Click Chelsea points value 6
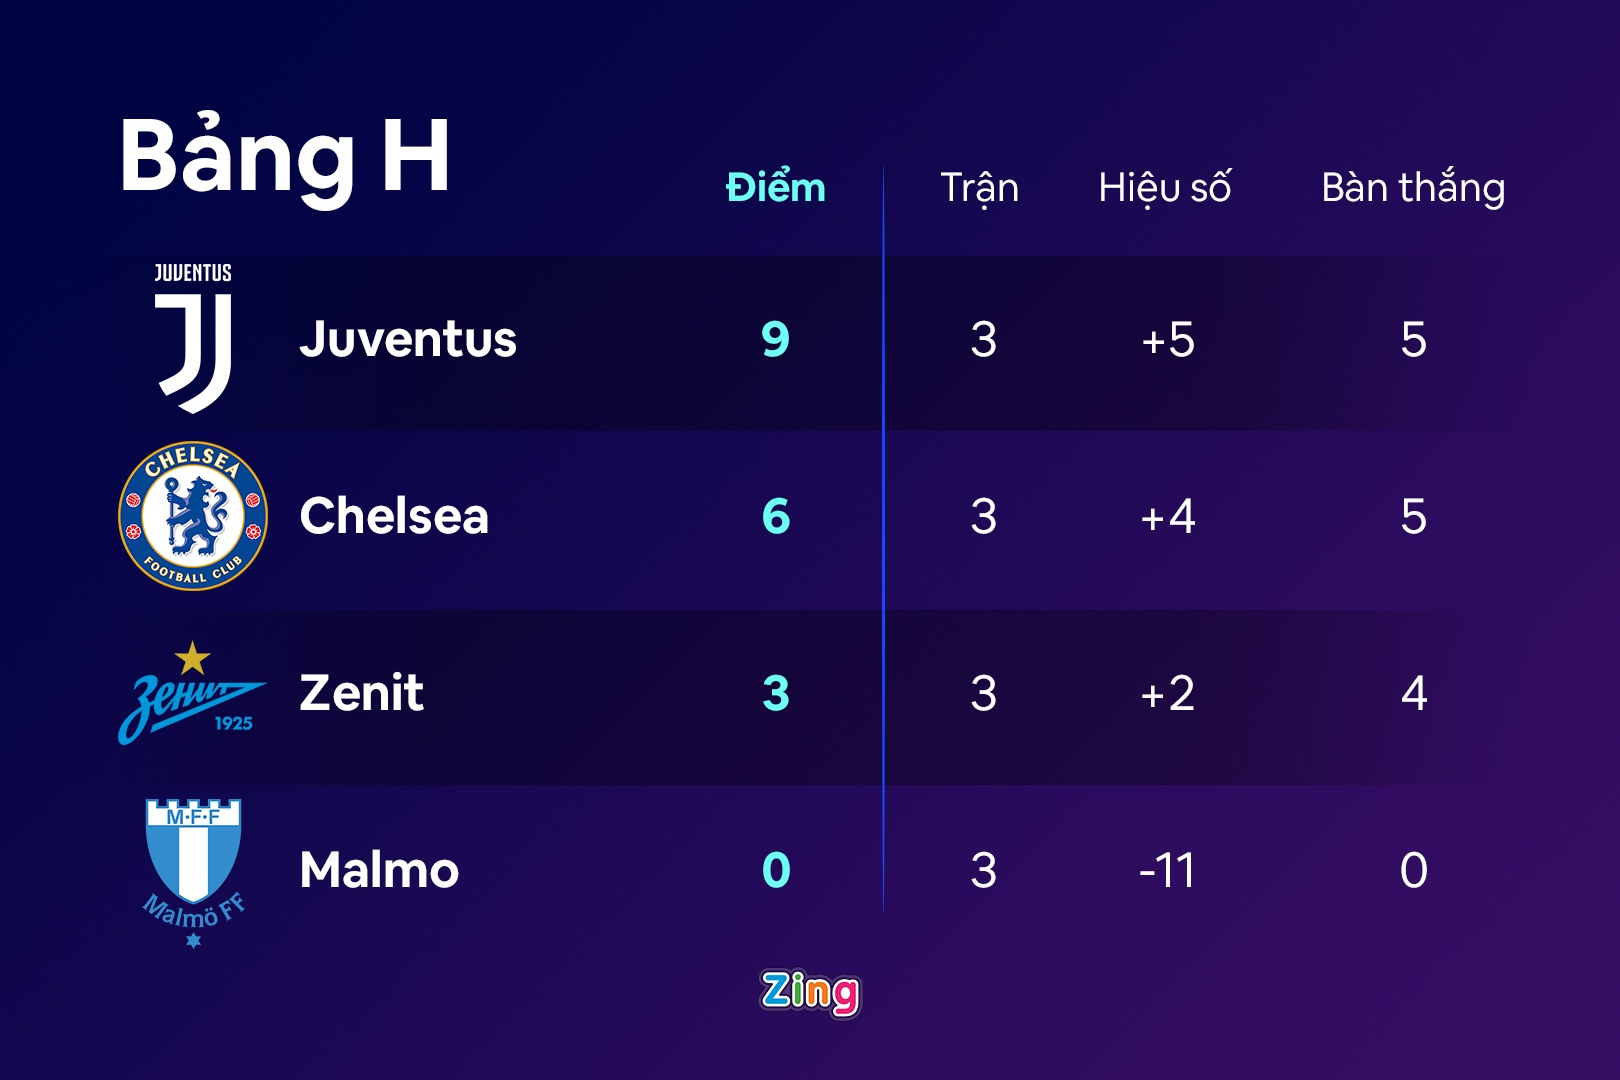This screenshot has width=1620, height=1080. pyautogui.click(x=776, y=516)
